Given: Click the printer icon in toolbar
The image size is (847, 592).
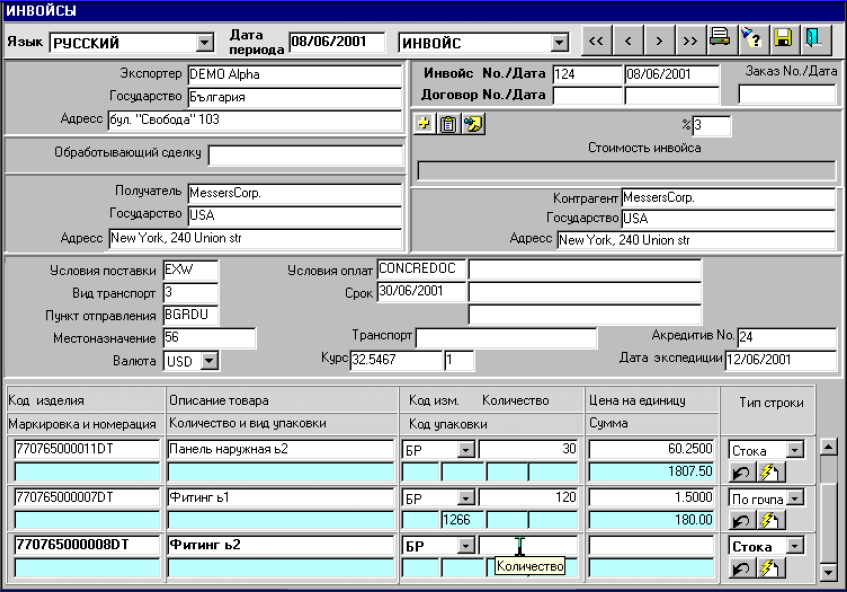Looking at the screenshot, I should 721,41.
